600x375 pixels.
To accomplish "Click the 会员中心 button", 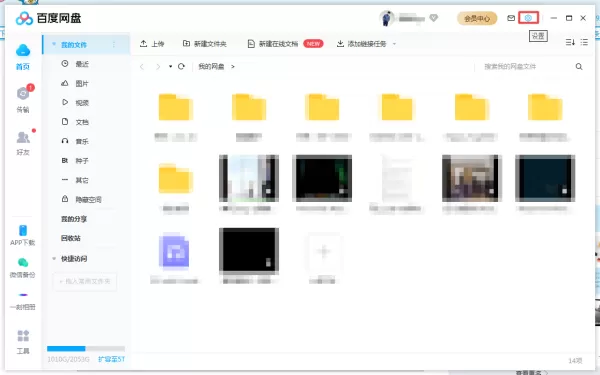I will (x=477, y=18).
